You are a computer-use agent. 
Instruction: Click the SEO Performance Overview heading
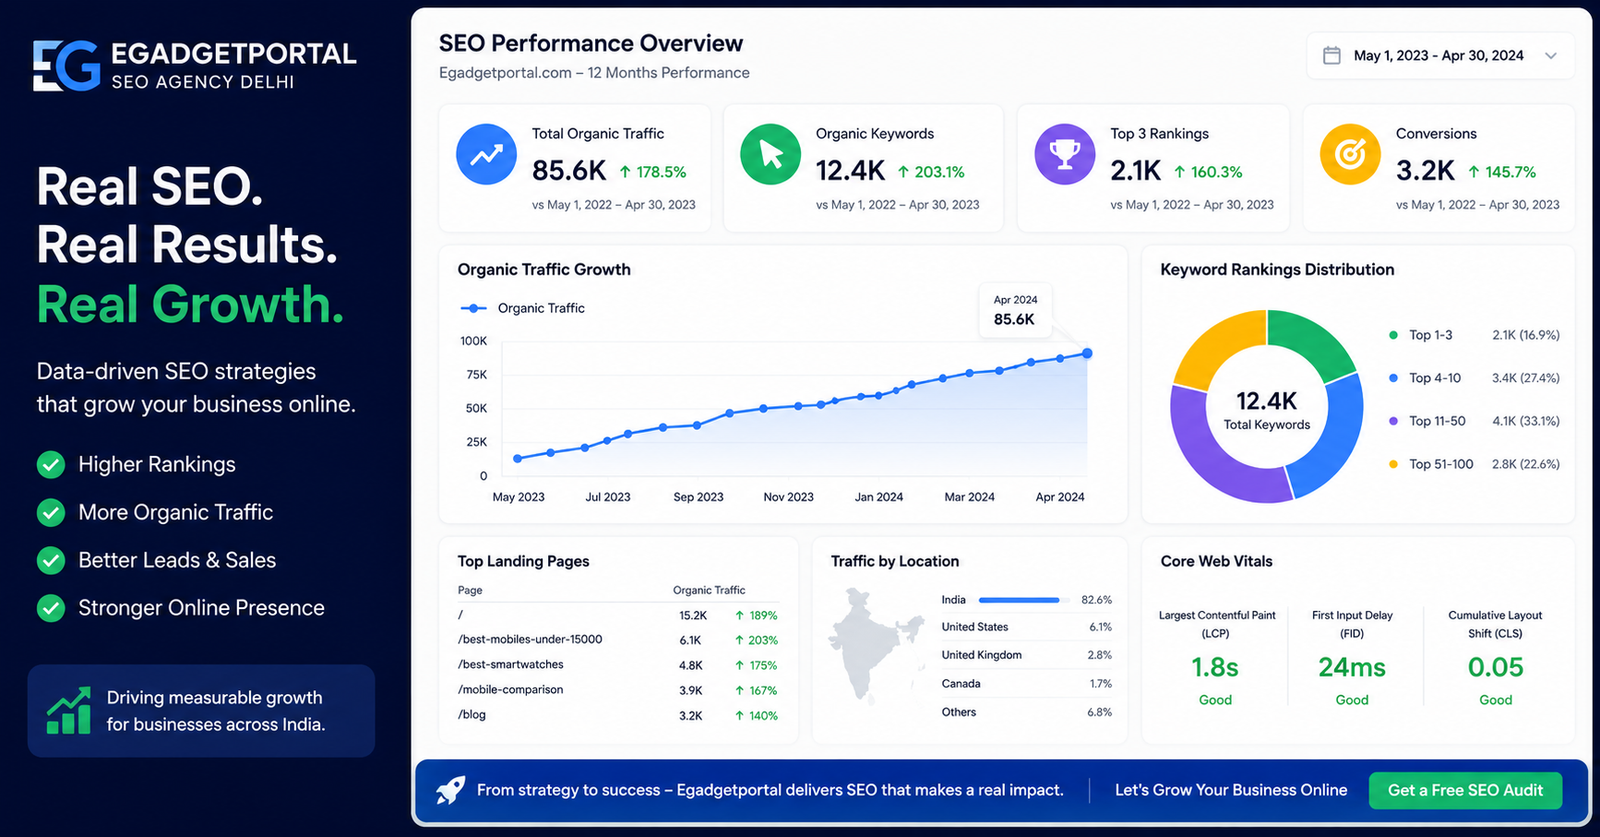tap(591, 43)
